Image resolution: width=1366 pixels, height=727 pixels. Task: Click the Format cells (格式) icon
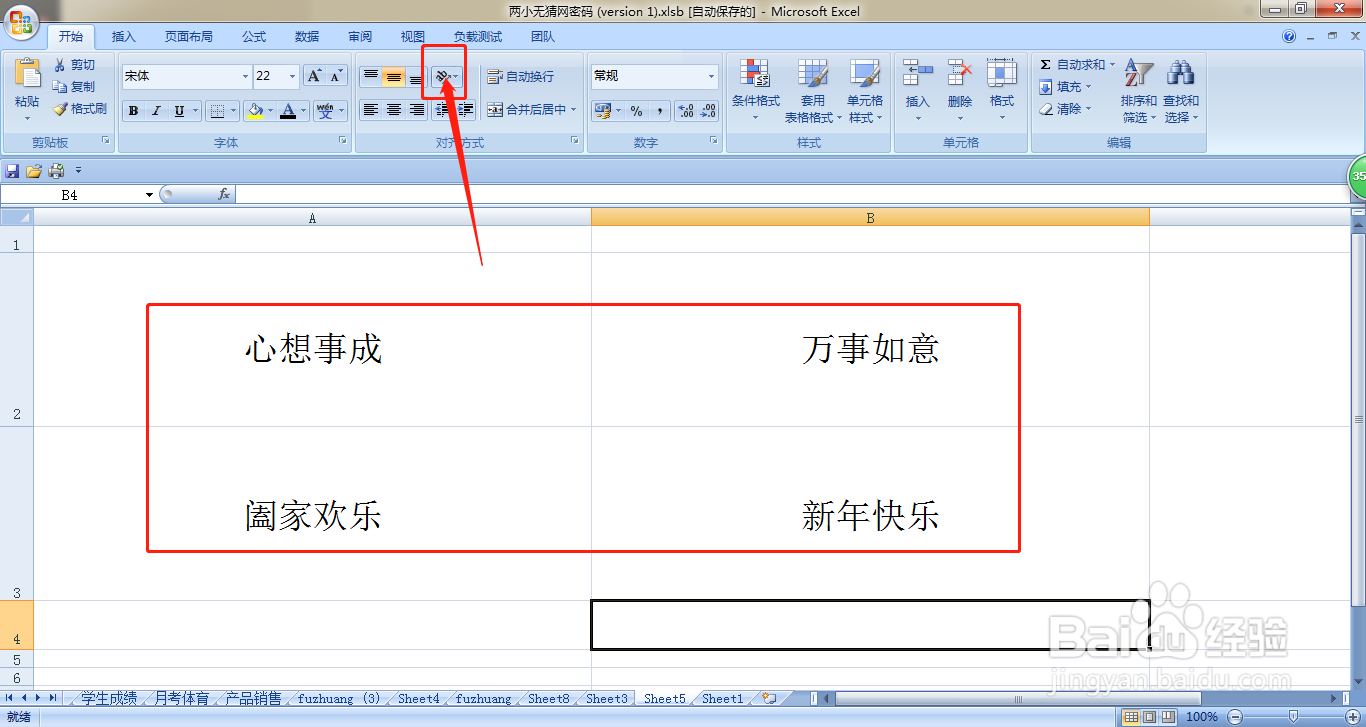[x=1002, y=75]
